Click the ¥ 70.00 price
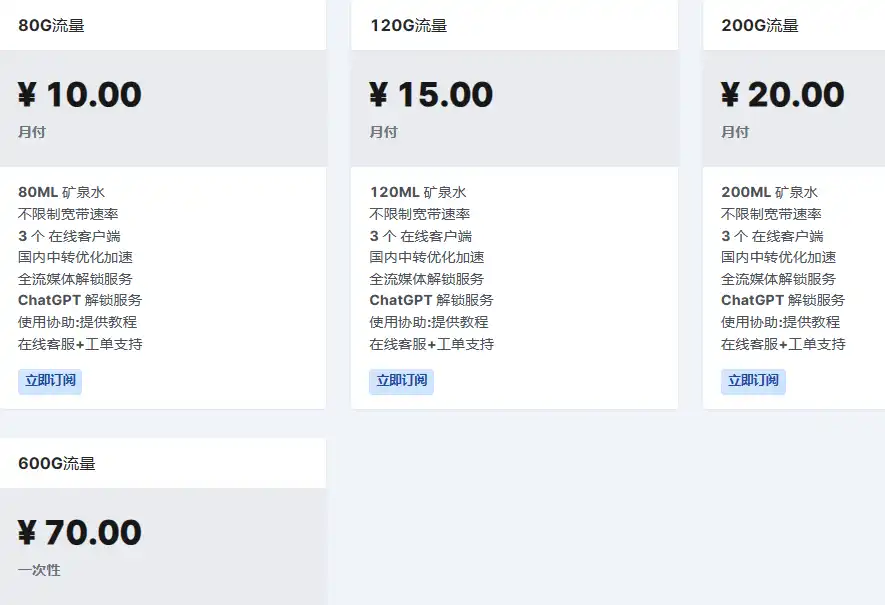The image size is (885, 605). 80,533
